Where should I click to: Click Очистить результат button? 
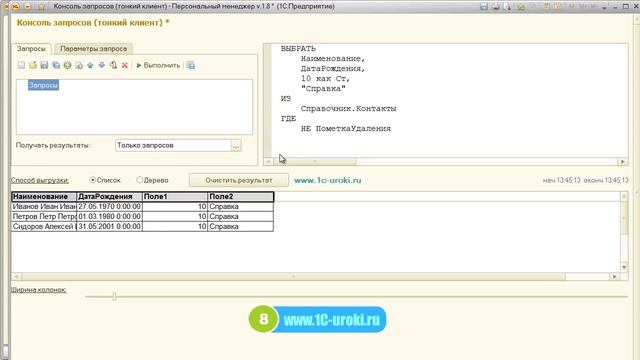(x=239, y=180)
